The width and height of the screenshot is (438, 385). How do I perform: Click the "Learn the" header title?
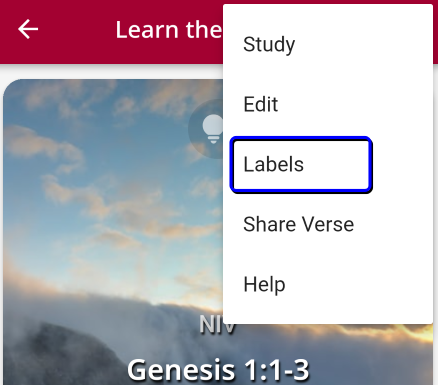(x=169, y=30)
